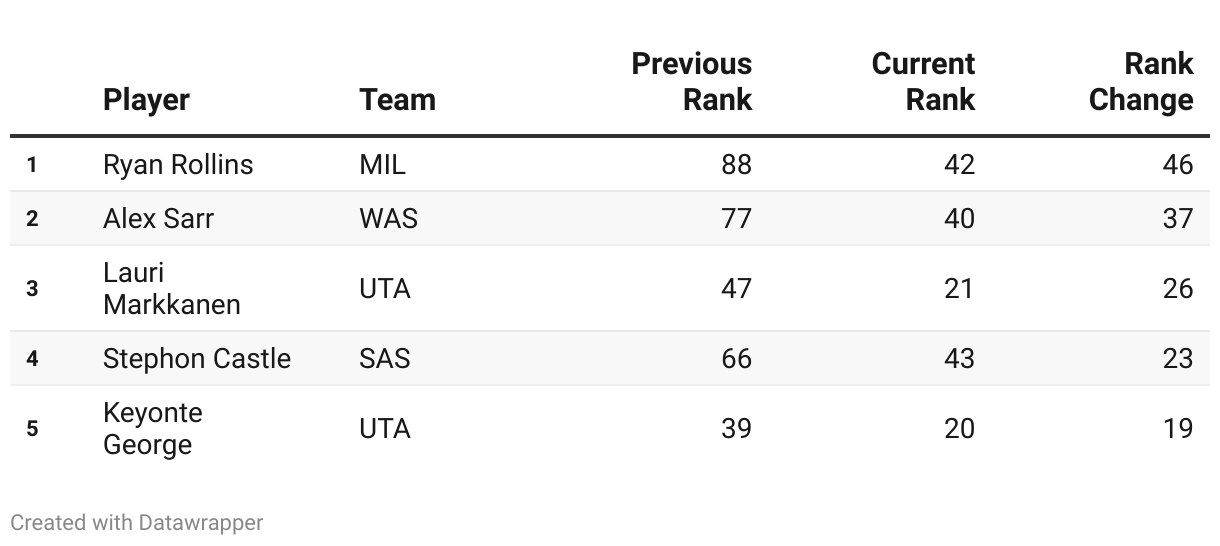Click Keyonte George's current rank 20
1220x546 pixels.
click(959, 429)
